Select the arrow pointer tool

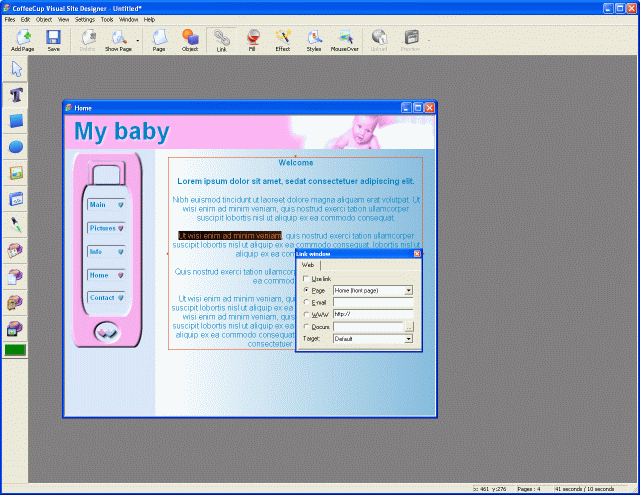16,69
